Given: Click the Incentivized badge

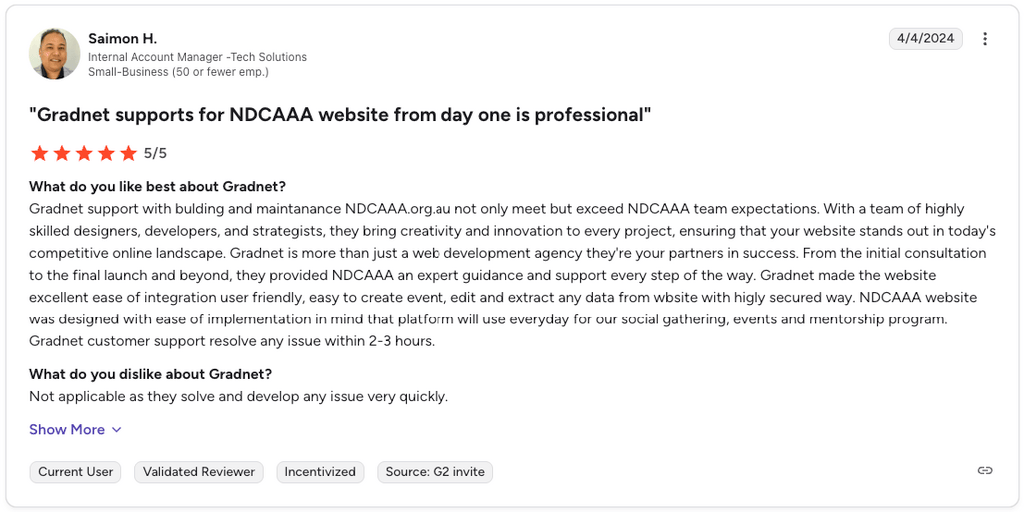Looking at the screenshot, I should (320, 472).
